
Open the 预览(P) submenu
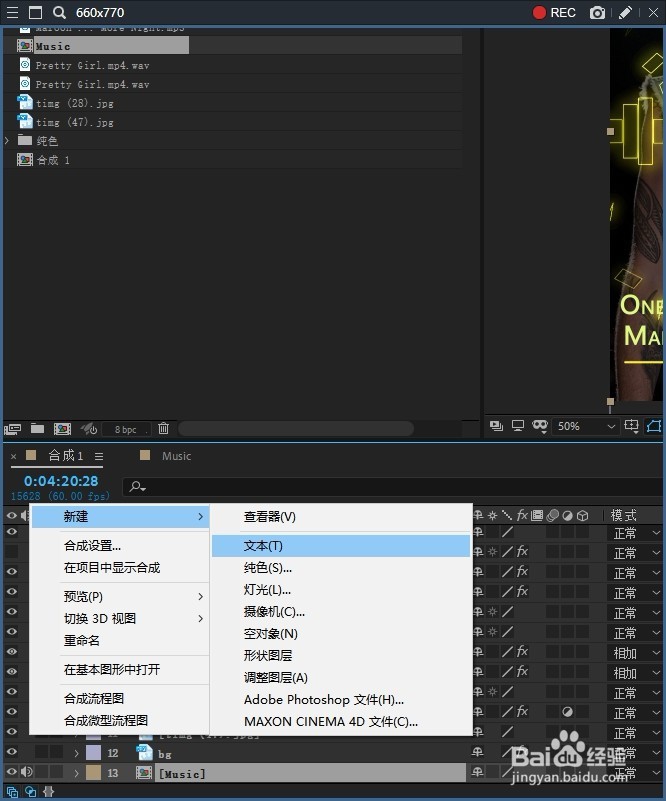click(121, 597)
